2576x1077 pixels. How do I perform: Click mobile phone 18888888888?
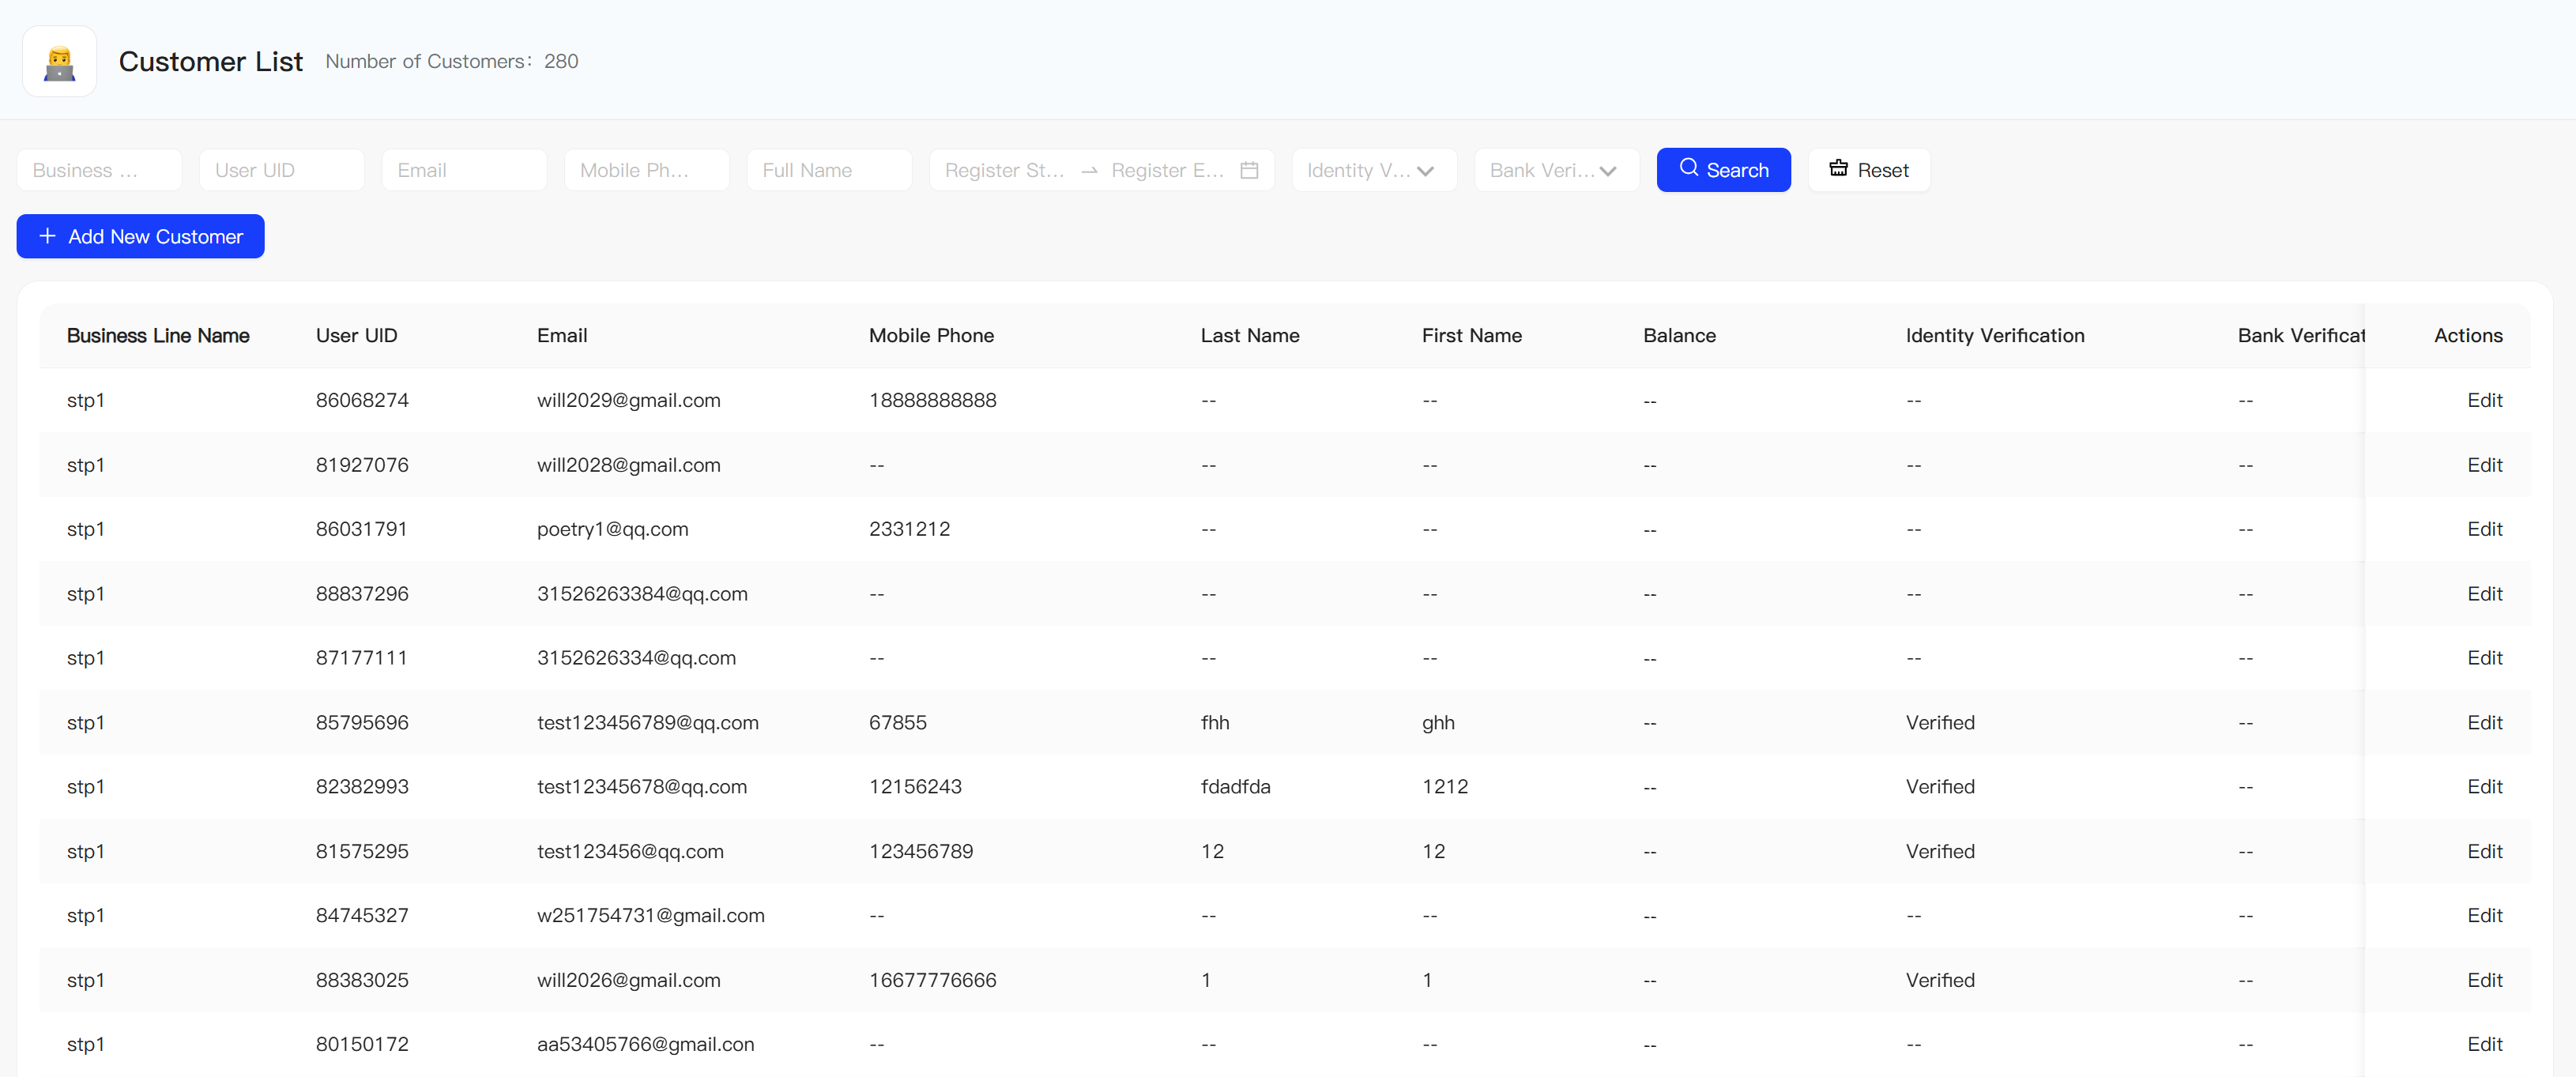[933, 400]
